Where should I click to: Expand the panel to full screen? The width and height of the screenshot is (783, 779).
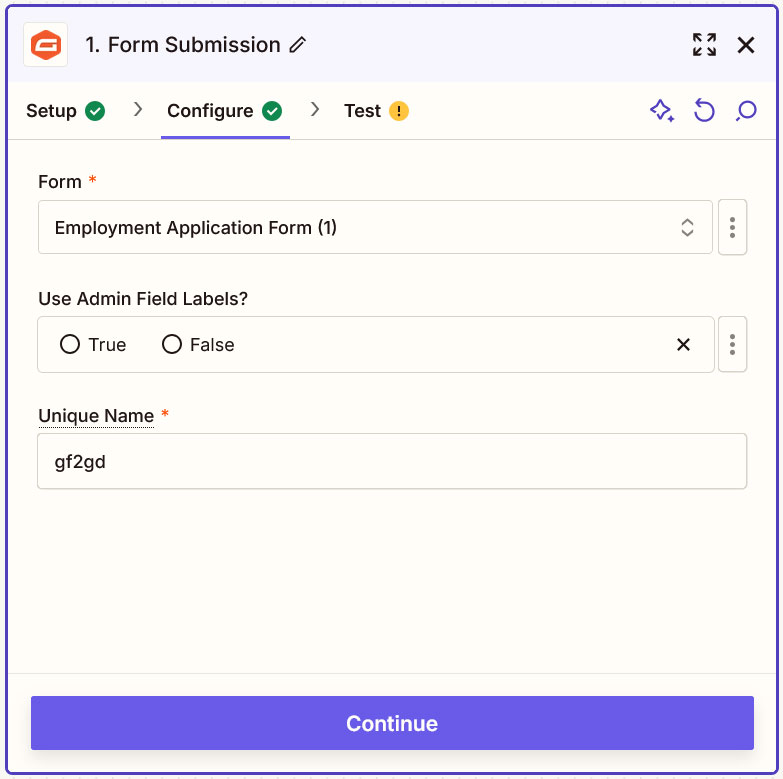point(704,45)
